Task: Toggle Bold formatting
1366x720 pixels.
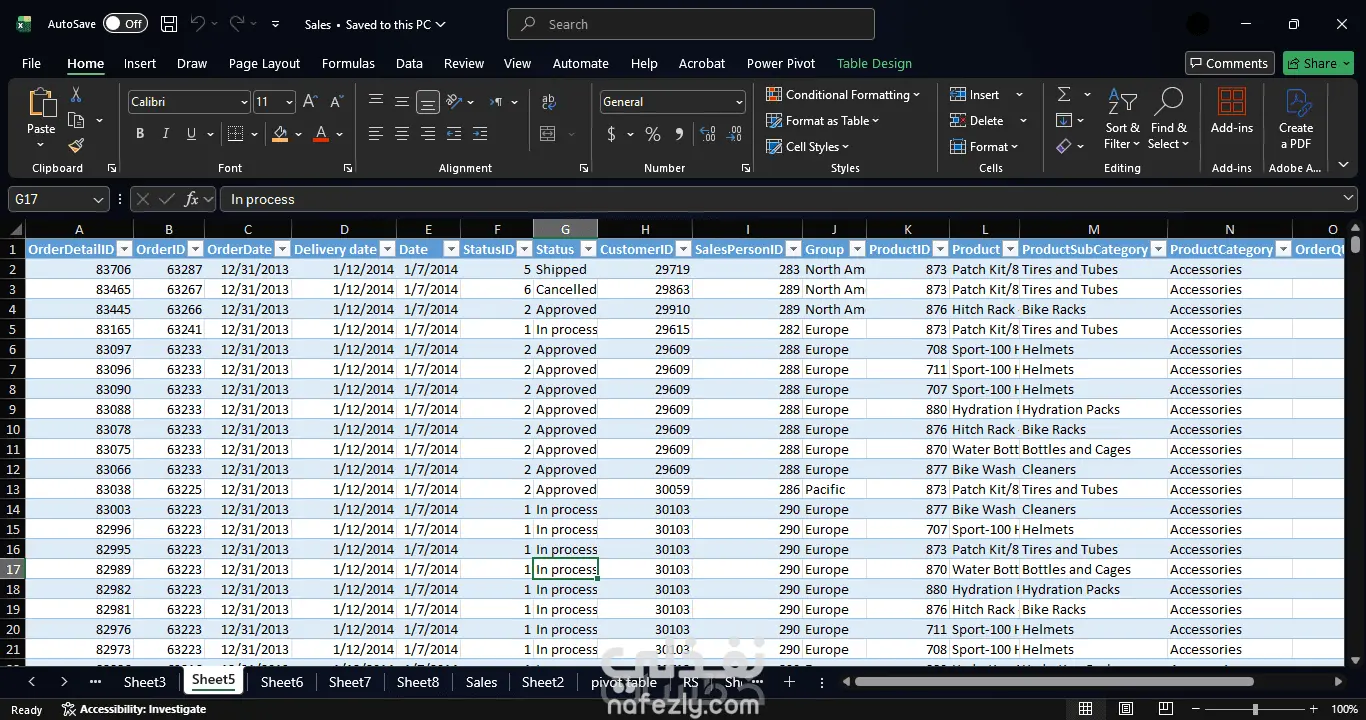Action: point(140,134)
